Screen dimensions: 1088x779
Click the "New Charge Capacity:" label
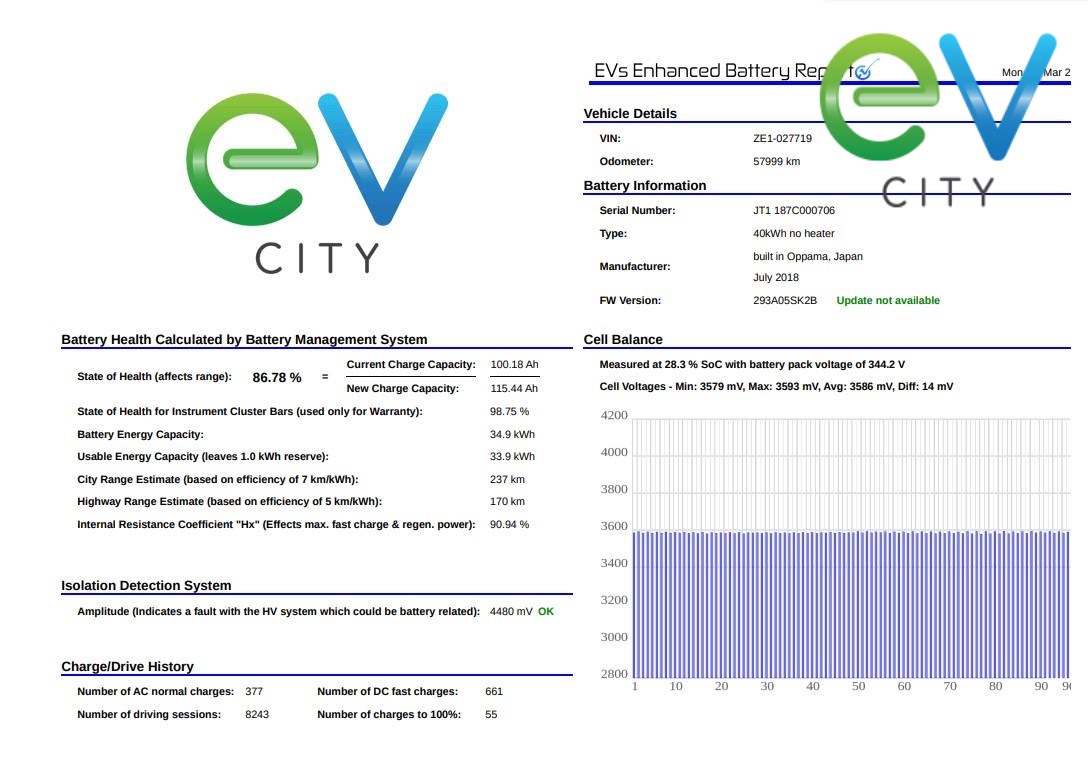pos(402,389)
